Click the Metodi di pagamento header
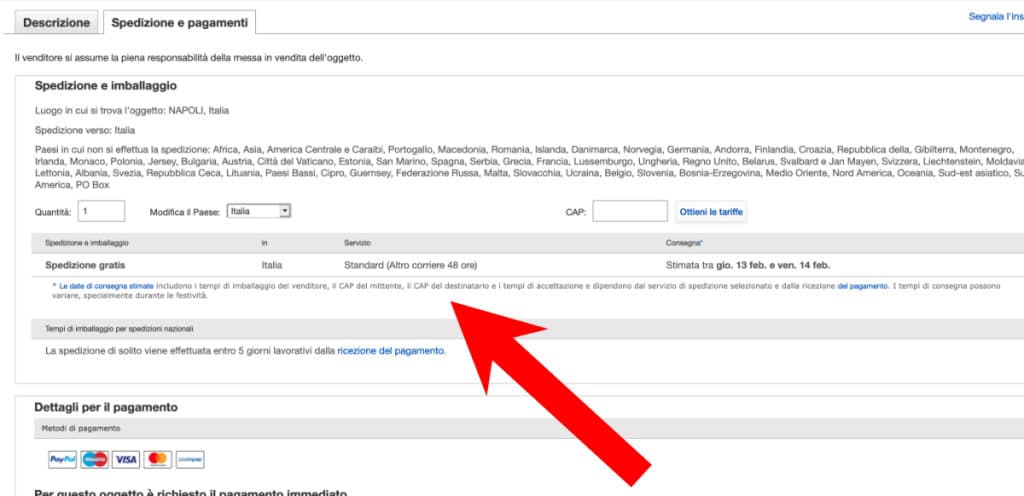The image size is (1024, 496). pyautogui.click(x=81, y=428)
